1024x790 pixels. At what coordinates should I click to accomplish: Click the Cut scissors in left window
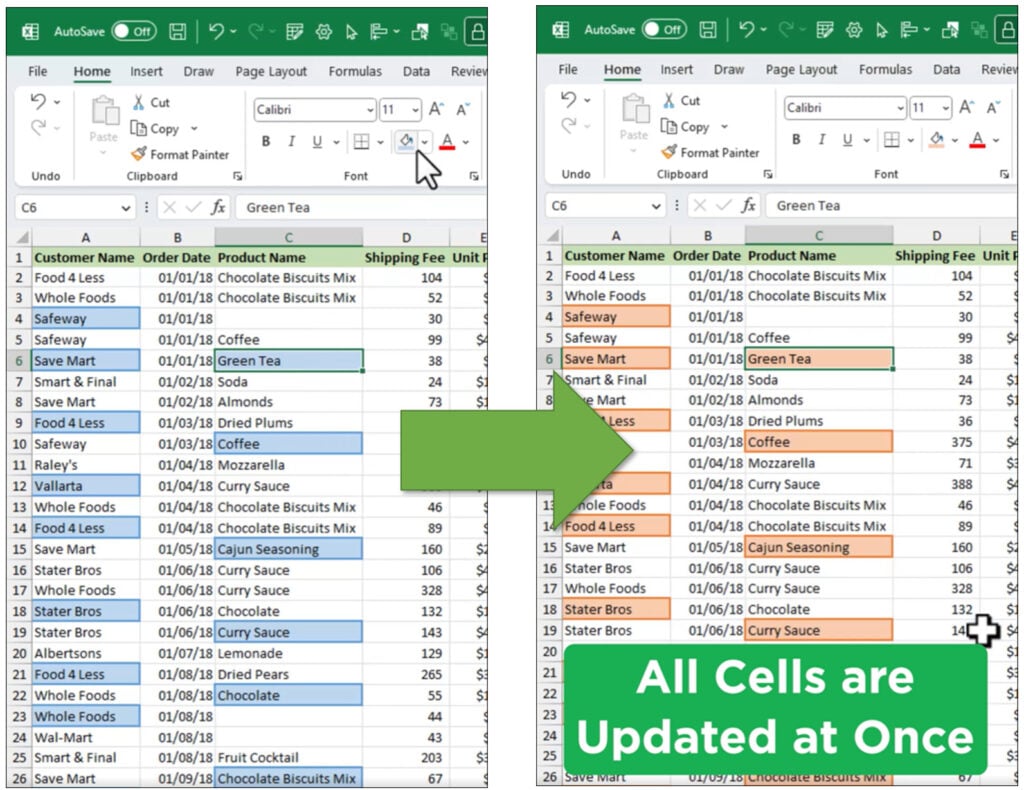point(139,102)
